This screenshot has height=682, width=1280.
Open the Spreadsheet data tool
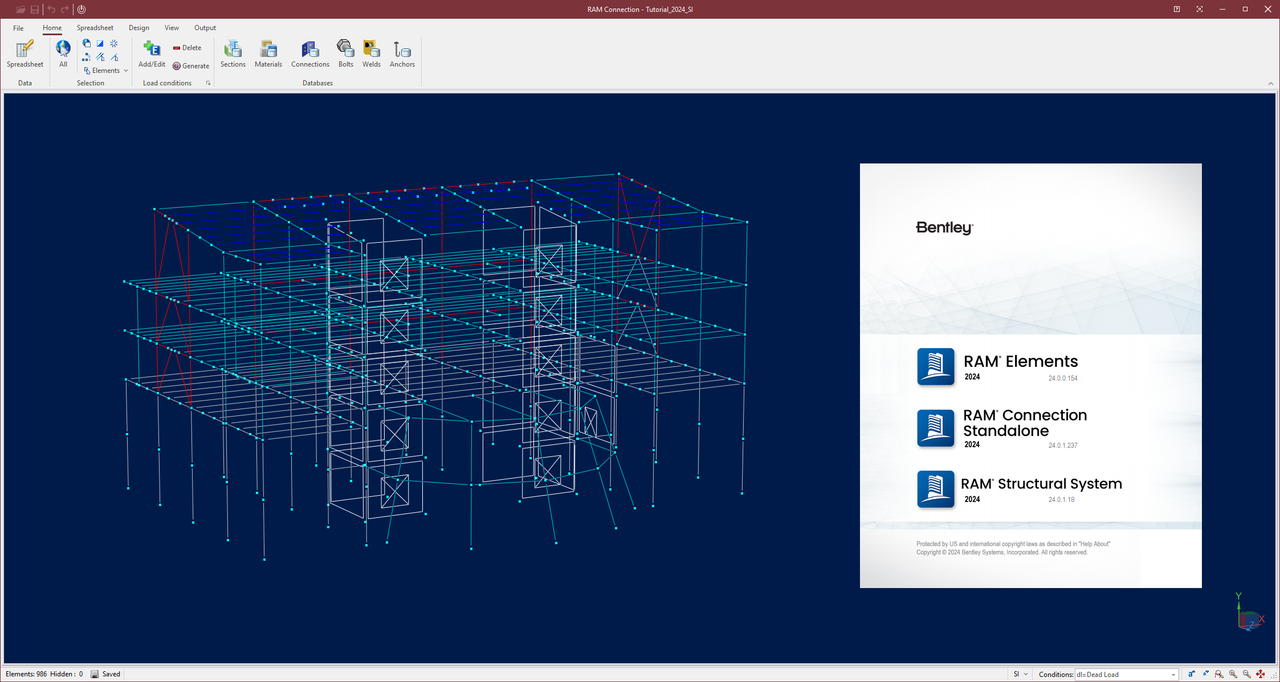click(25, 54)
